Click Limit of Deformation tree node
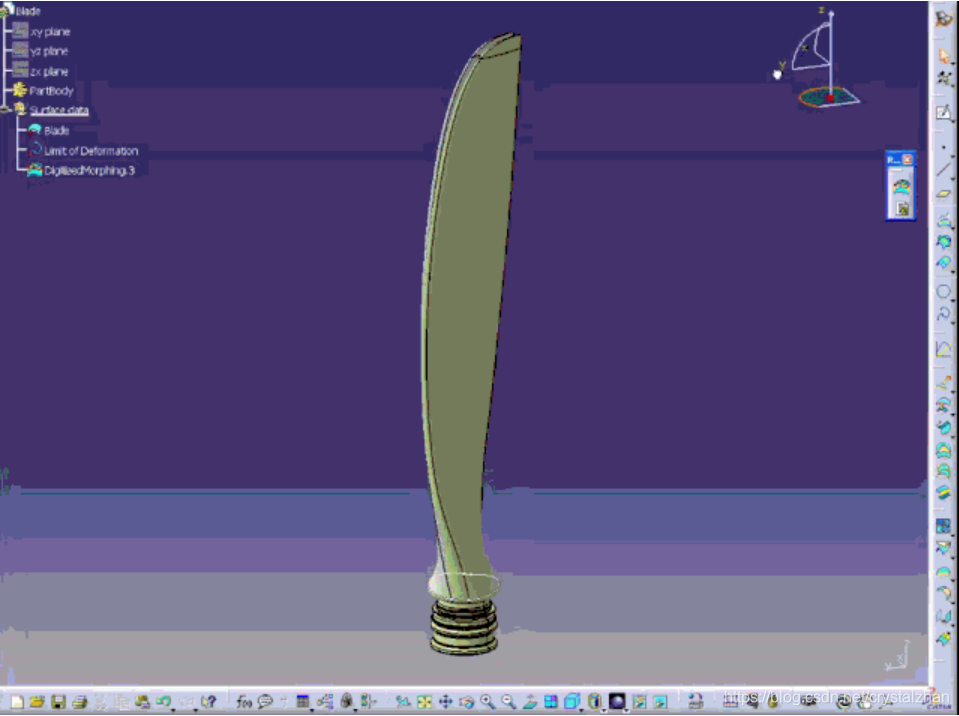 [90, 151]
